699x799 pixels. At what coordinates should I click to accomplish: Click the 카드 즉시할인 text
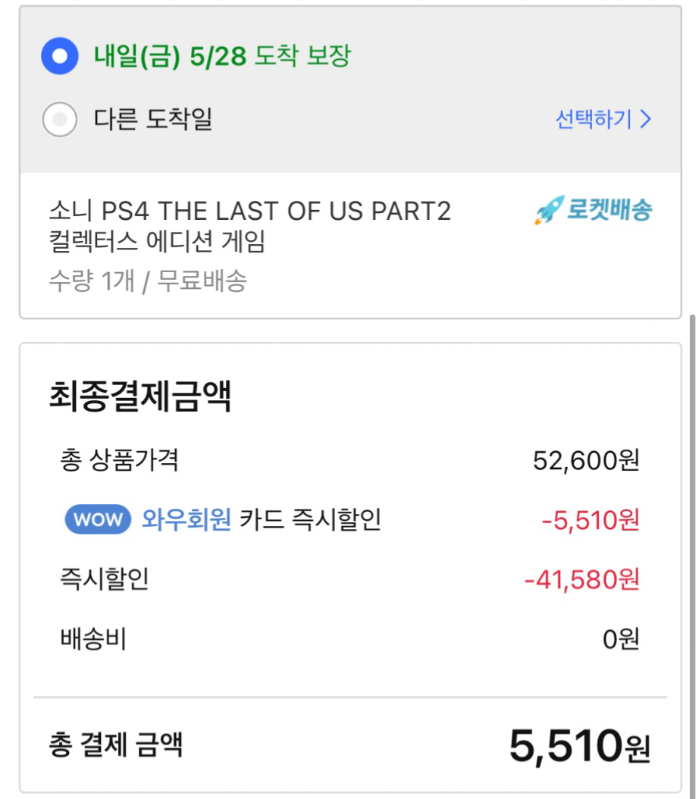tap(310, 520)
